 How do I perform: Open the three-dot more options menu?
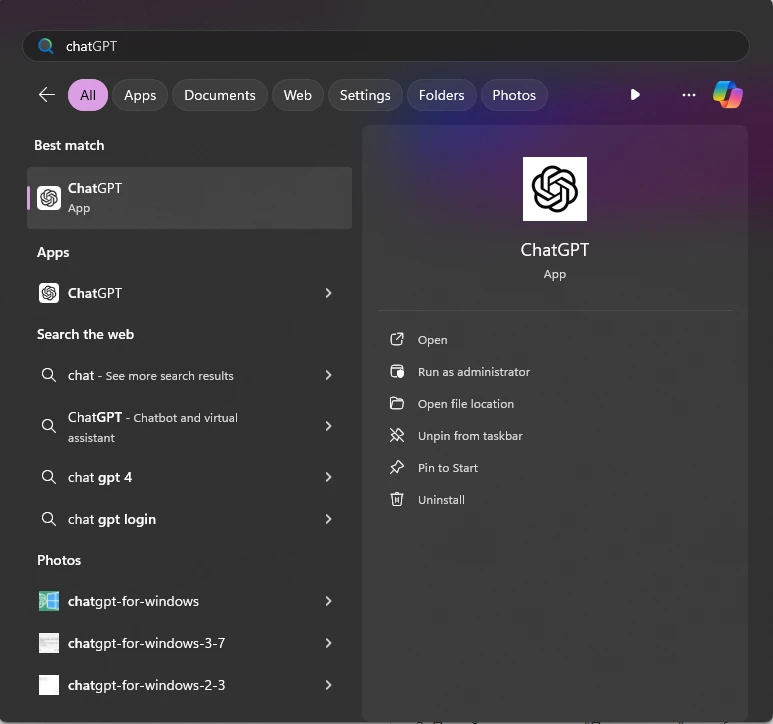pos(689,95)
